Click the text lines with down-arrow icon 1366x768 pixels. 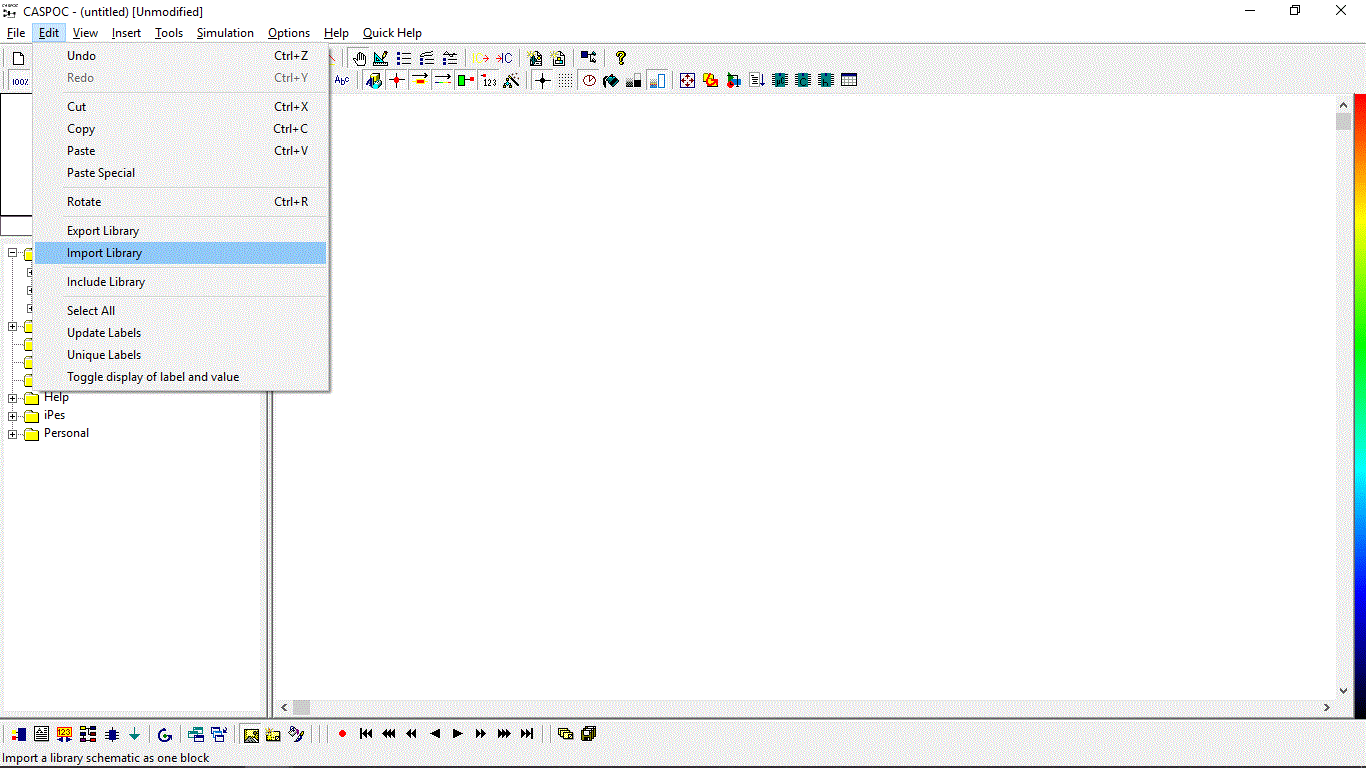757,80
